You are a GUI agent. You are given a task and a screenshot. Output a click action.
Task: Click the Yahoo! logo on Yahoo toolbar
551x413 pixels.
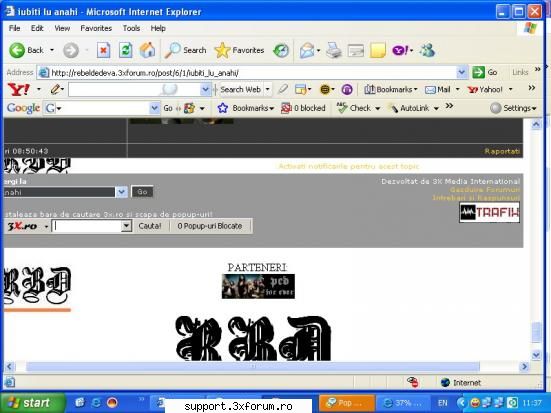[19, 90]
